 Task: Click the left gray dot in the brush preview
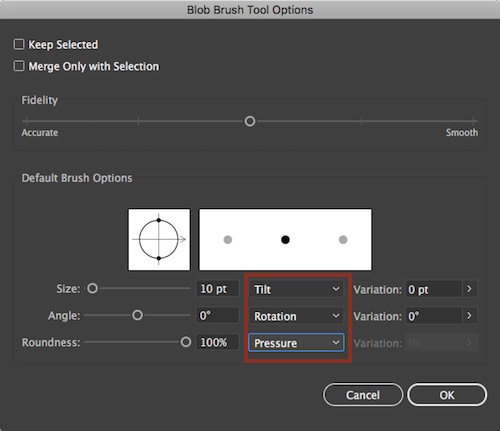(x=228, y=240)
